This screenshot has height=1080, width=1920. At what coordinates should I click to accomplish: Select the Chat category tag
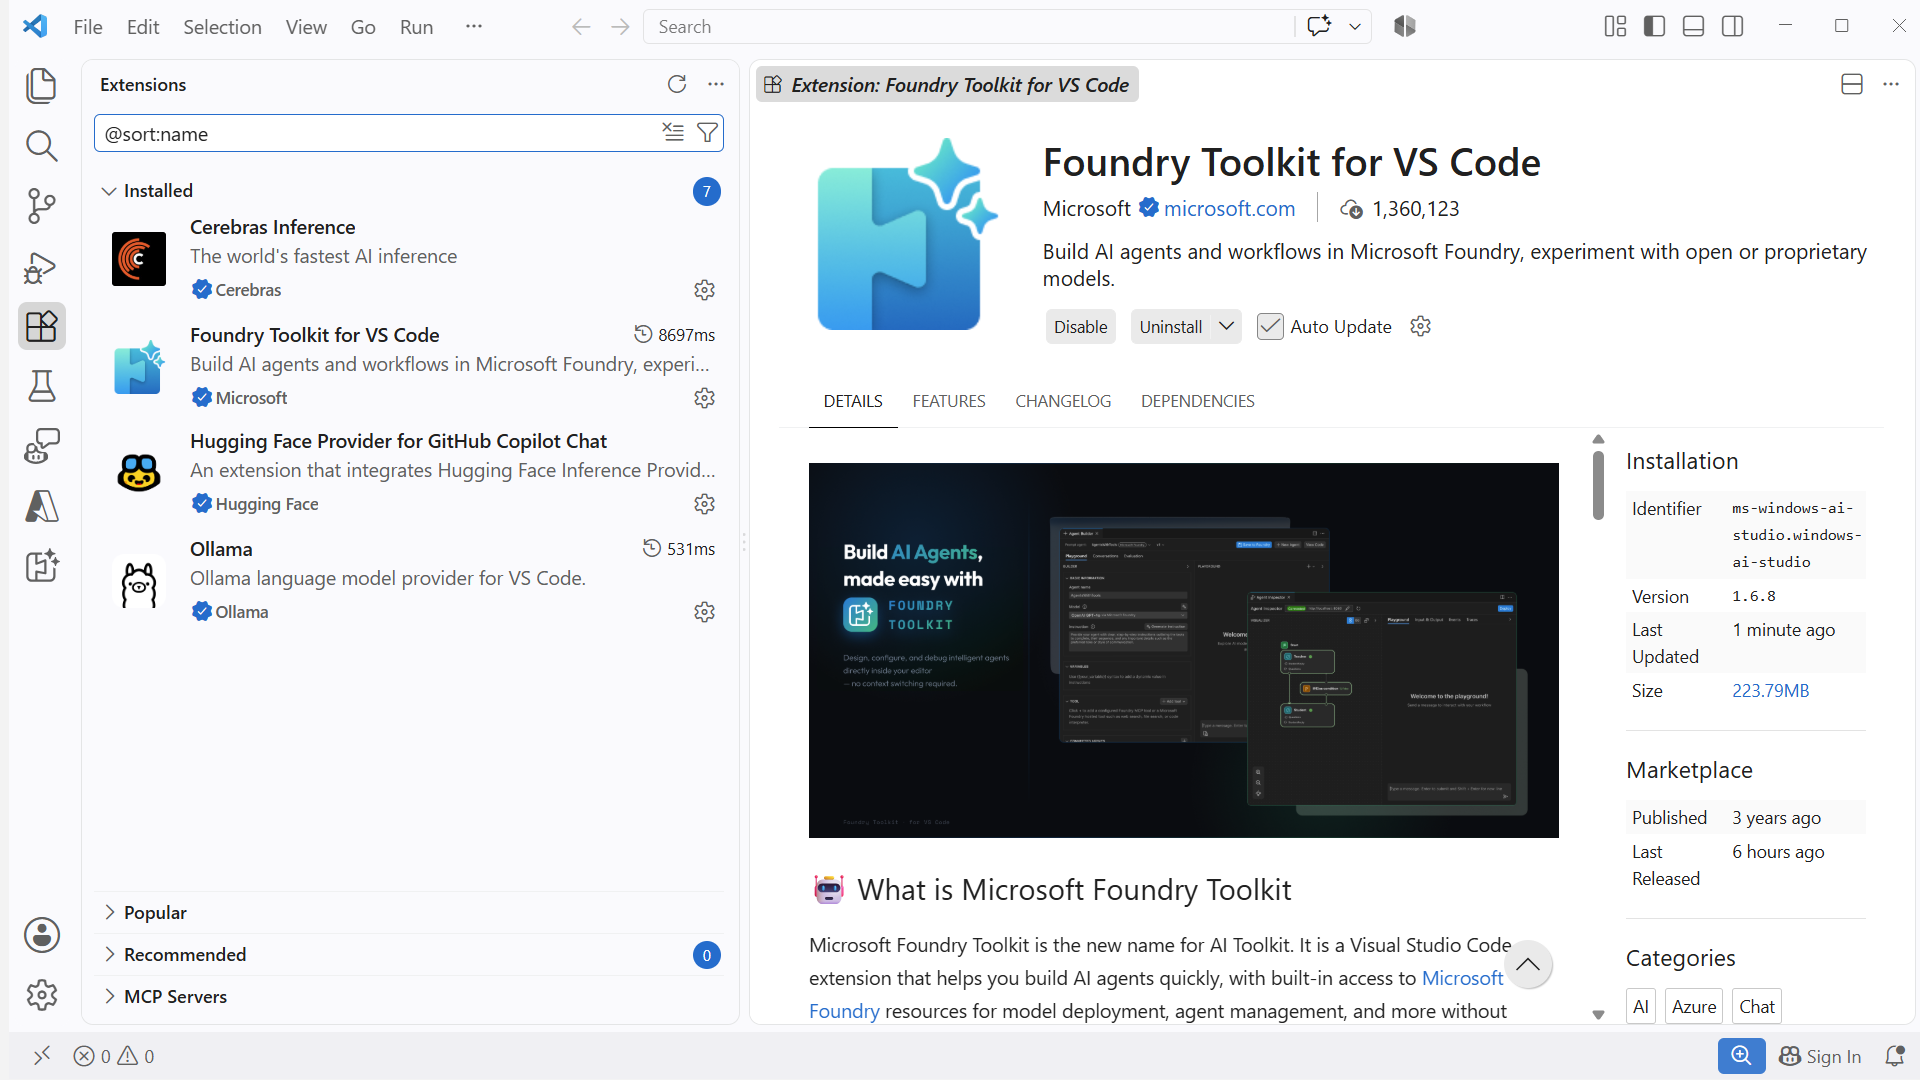1757,1007
